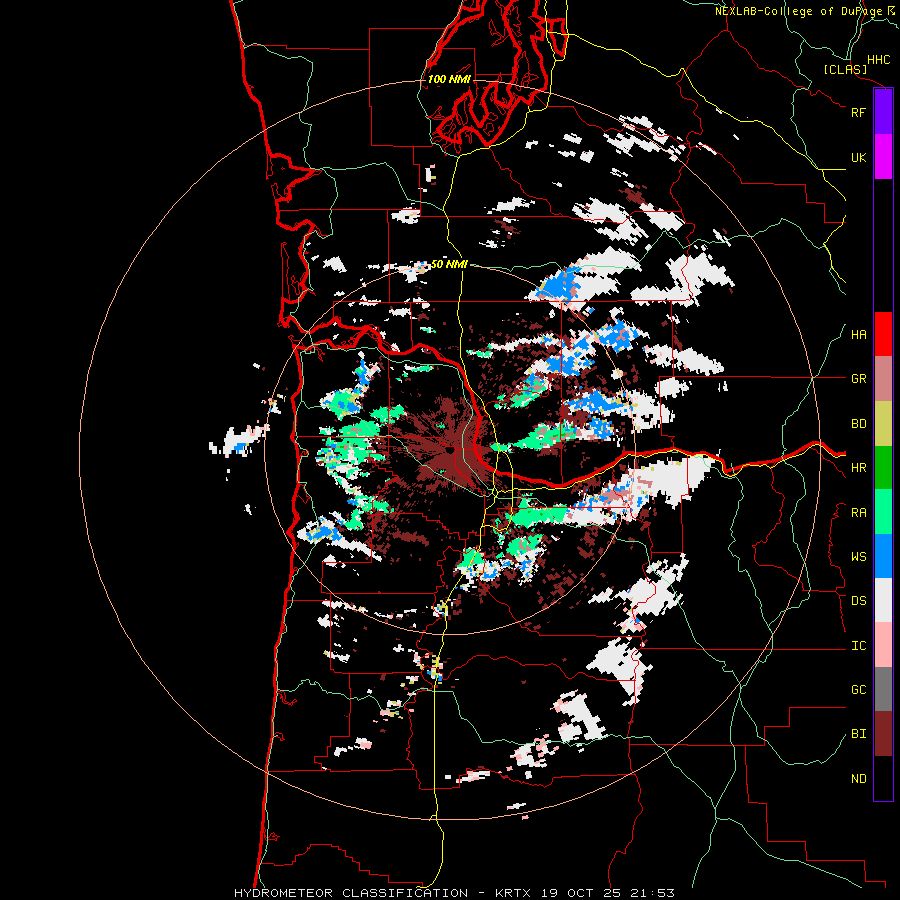Image resolution: width=900 pixels, height=900 pixels.
Task: Click the white DS legend color swatch
Action: [x=883, y=600]
